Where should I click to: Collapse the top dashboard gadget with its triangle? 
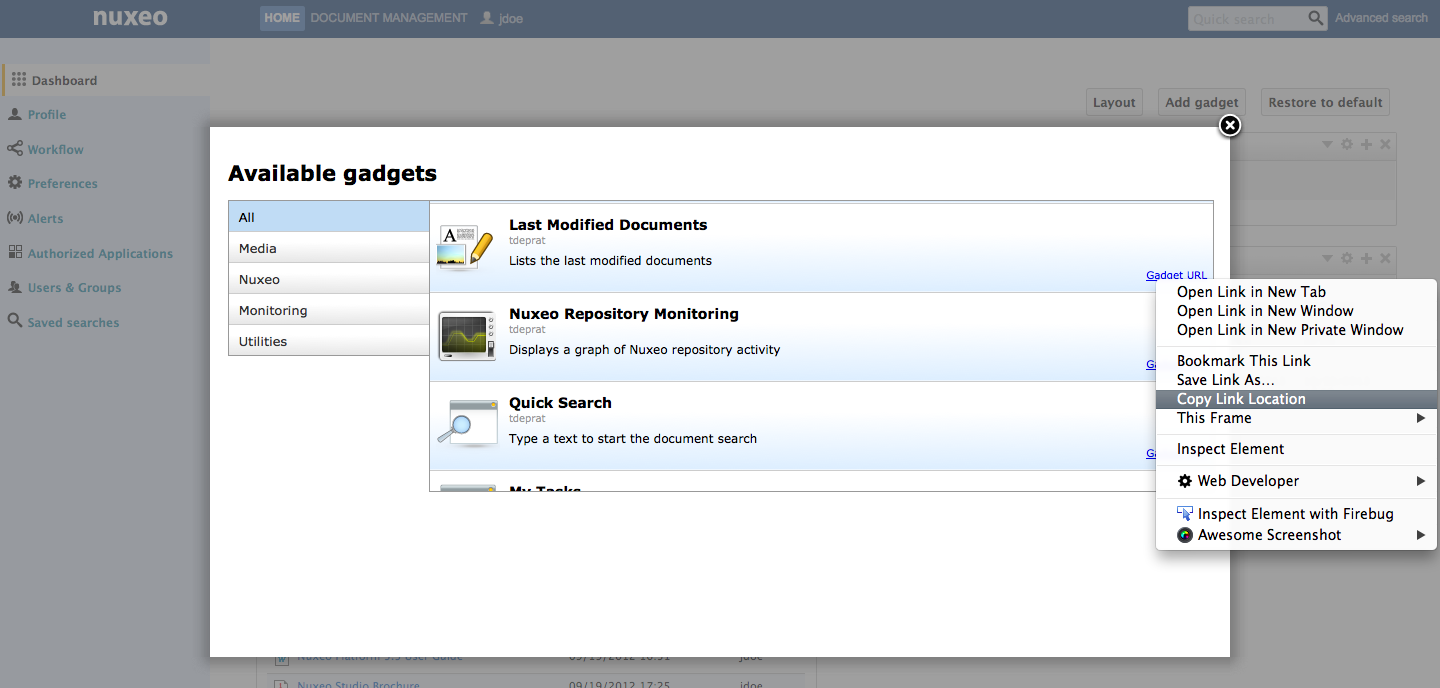tap(1328, 145)
